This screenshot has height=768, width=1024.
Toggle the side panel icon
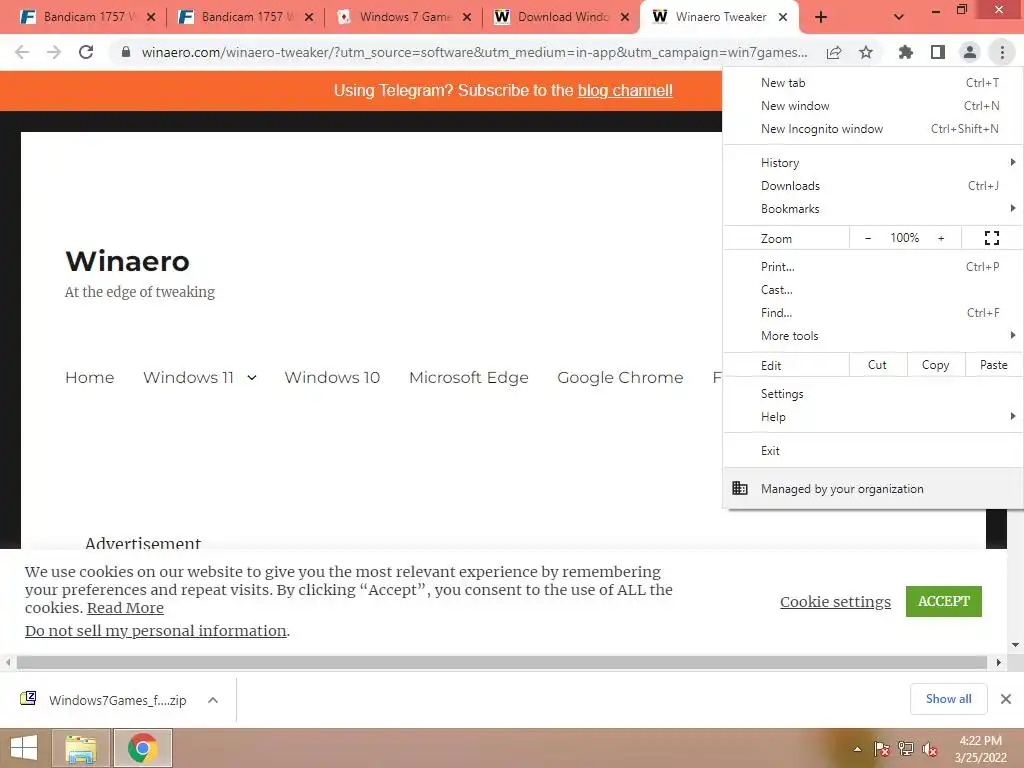[938, 52]
